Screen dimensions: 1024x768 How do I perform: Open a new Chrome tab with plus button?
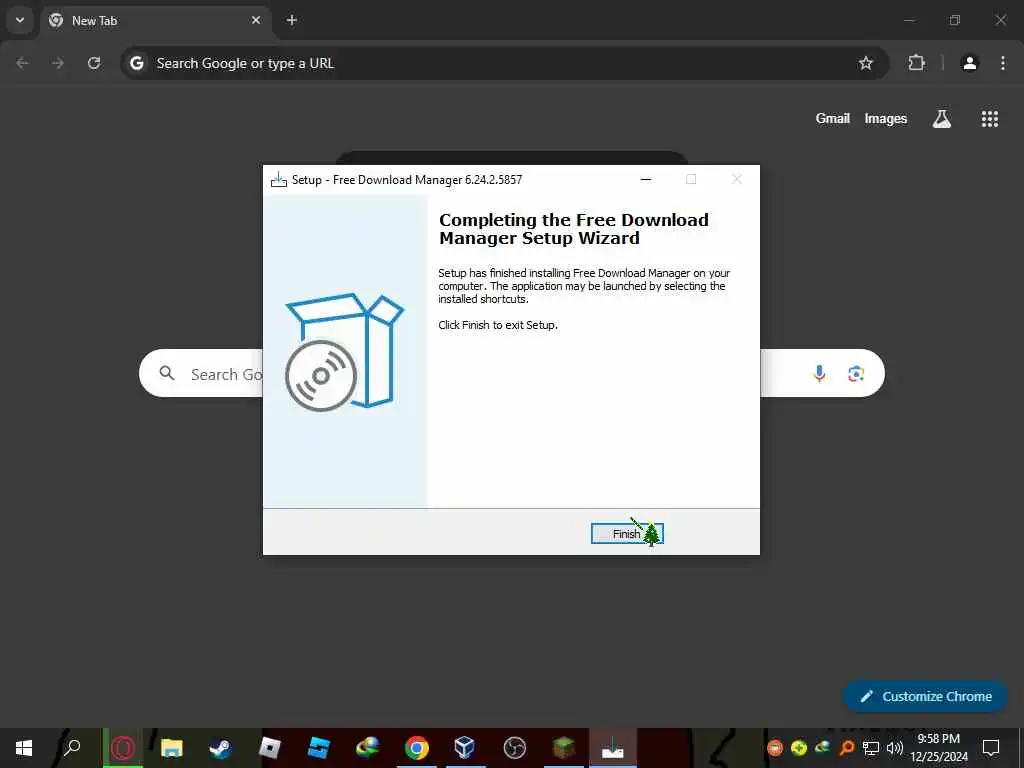[292, 20]
